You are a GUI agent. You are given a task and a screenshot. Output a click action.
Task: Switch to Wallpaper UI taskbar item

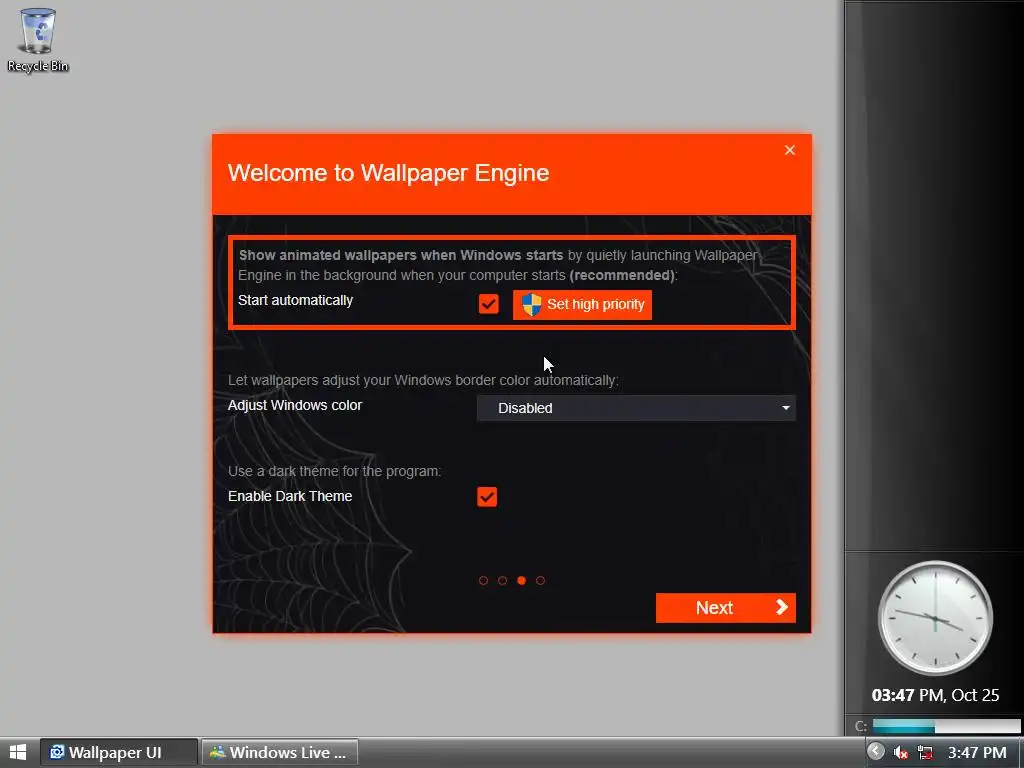pos(119,752)
